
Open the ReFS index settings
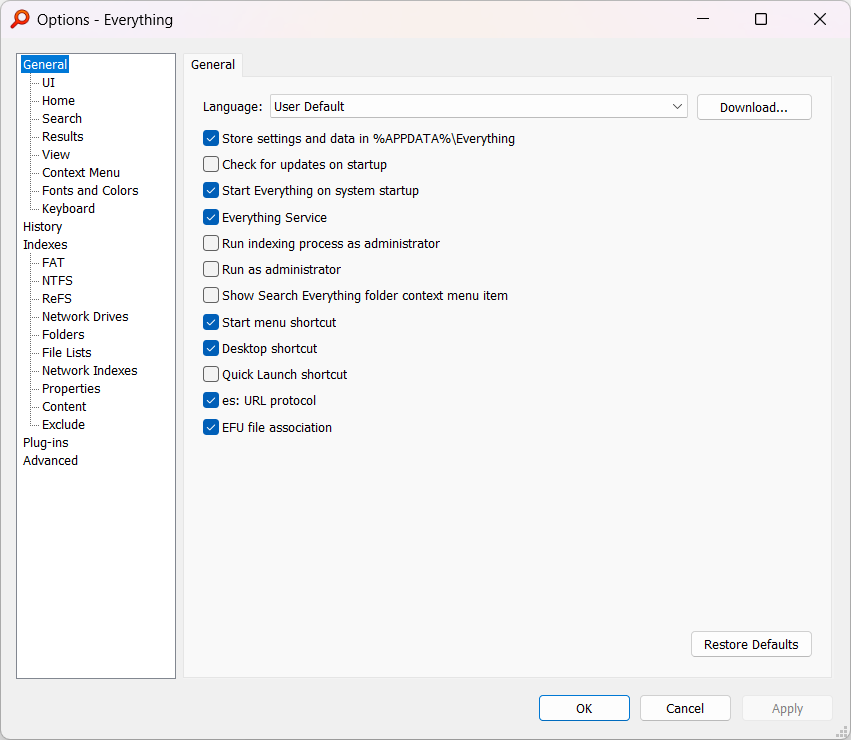pyautogui.click(x=56, y=298)
